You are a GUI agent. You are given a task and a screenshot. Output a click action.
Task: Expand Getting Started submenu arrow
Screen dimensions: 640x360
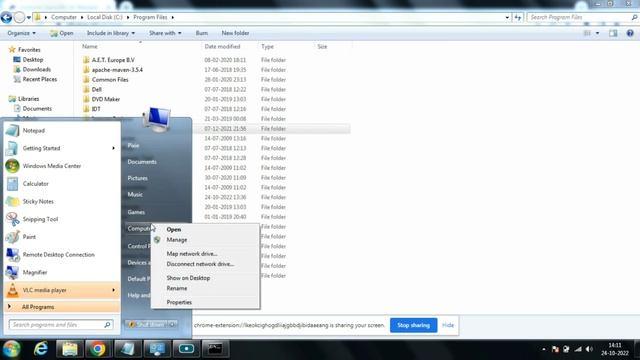[x=113, y=148]
